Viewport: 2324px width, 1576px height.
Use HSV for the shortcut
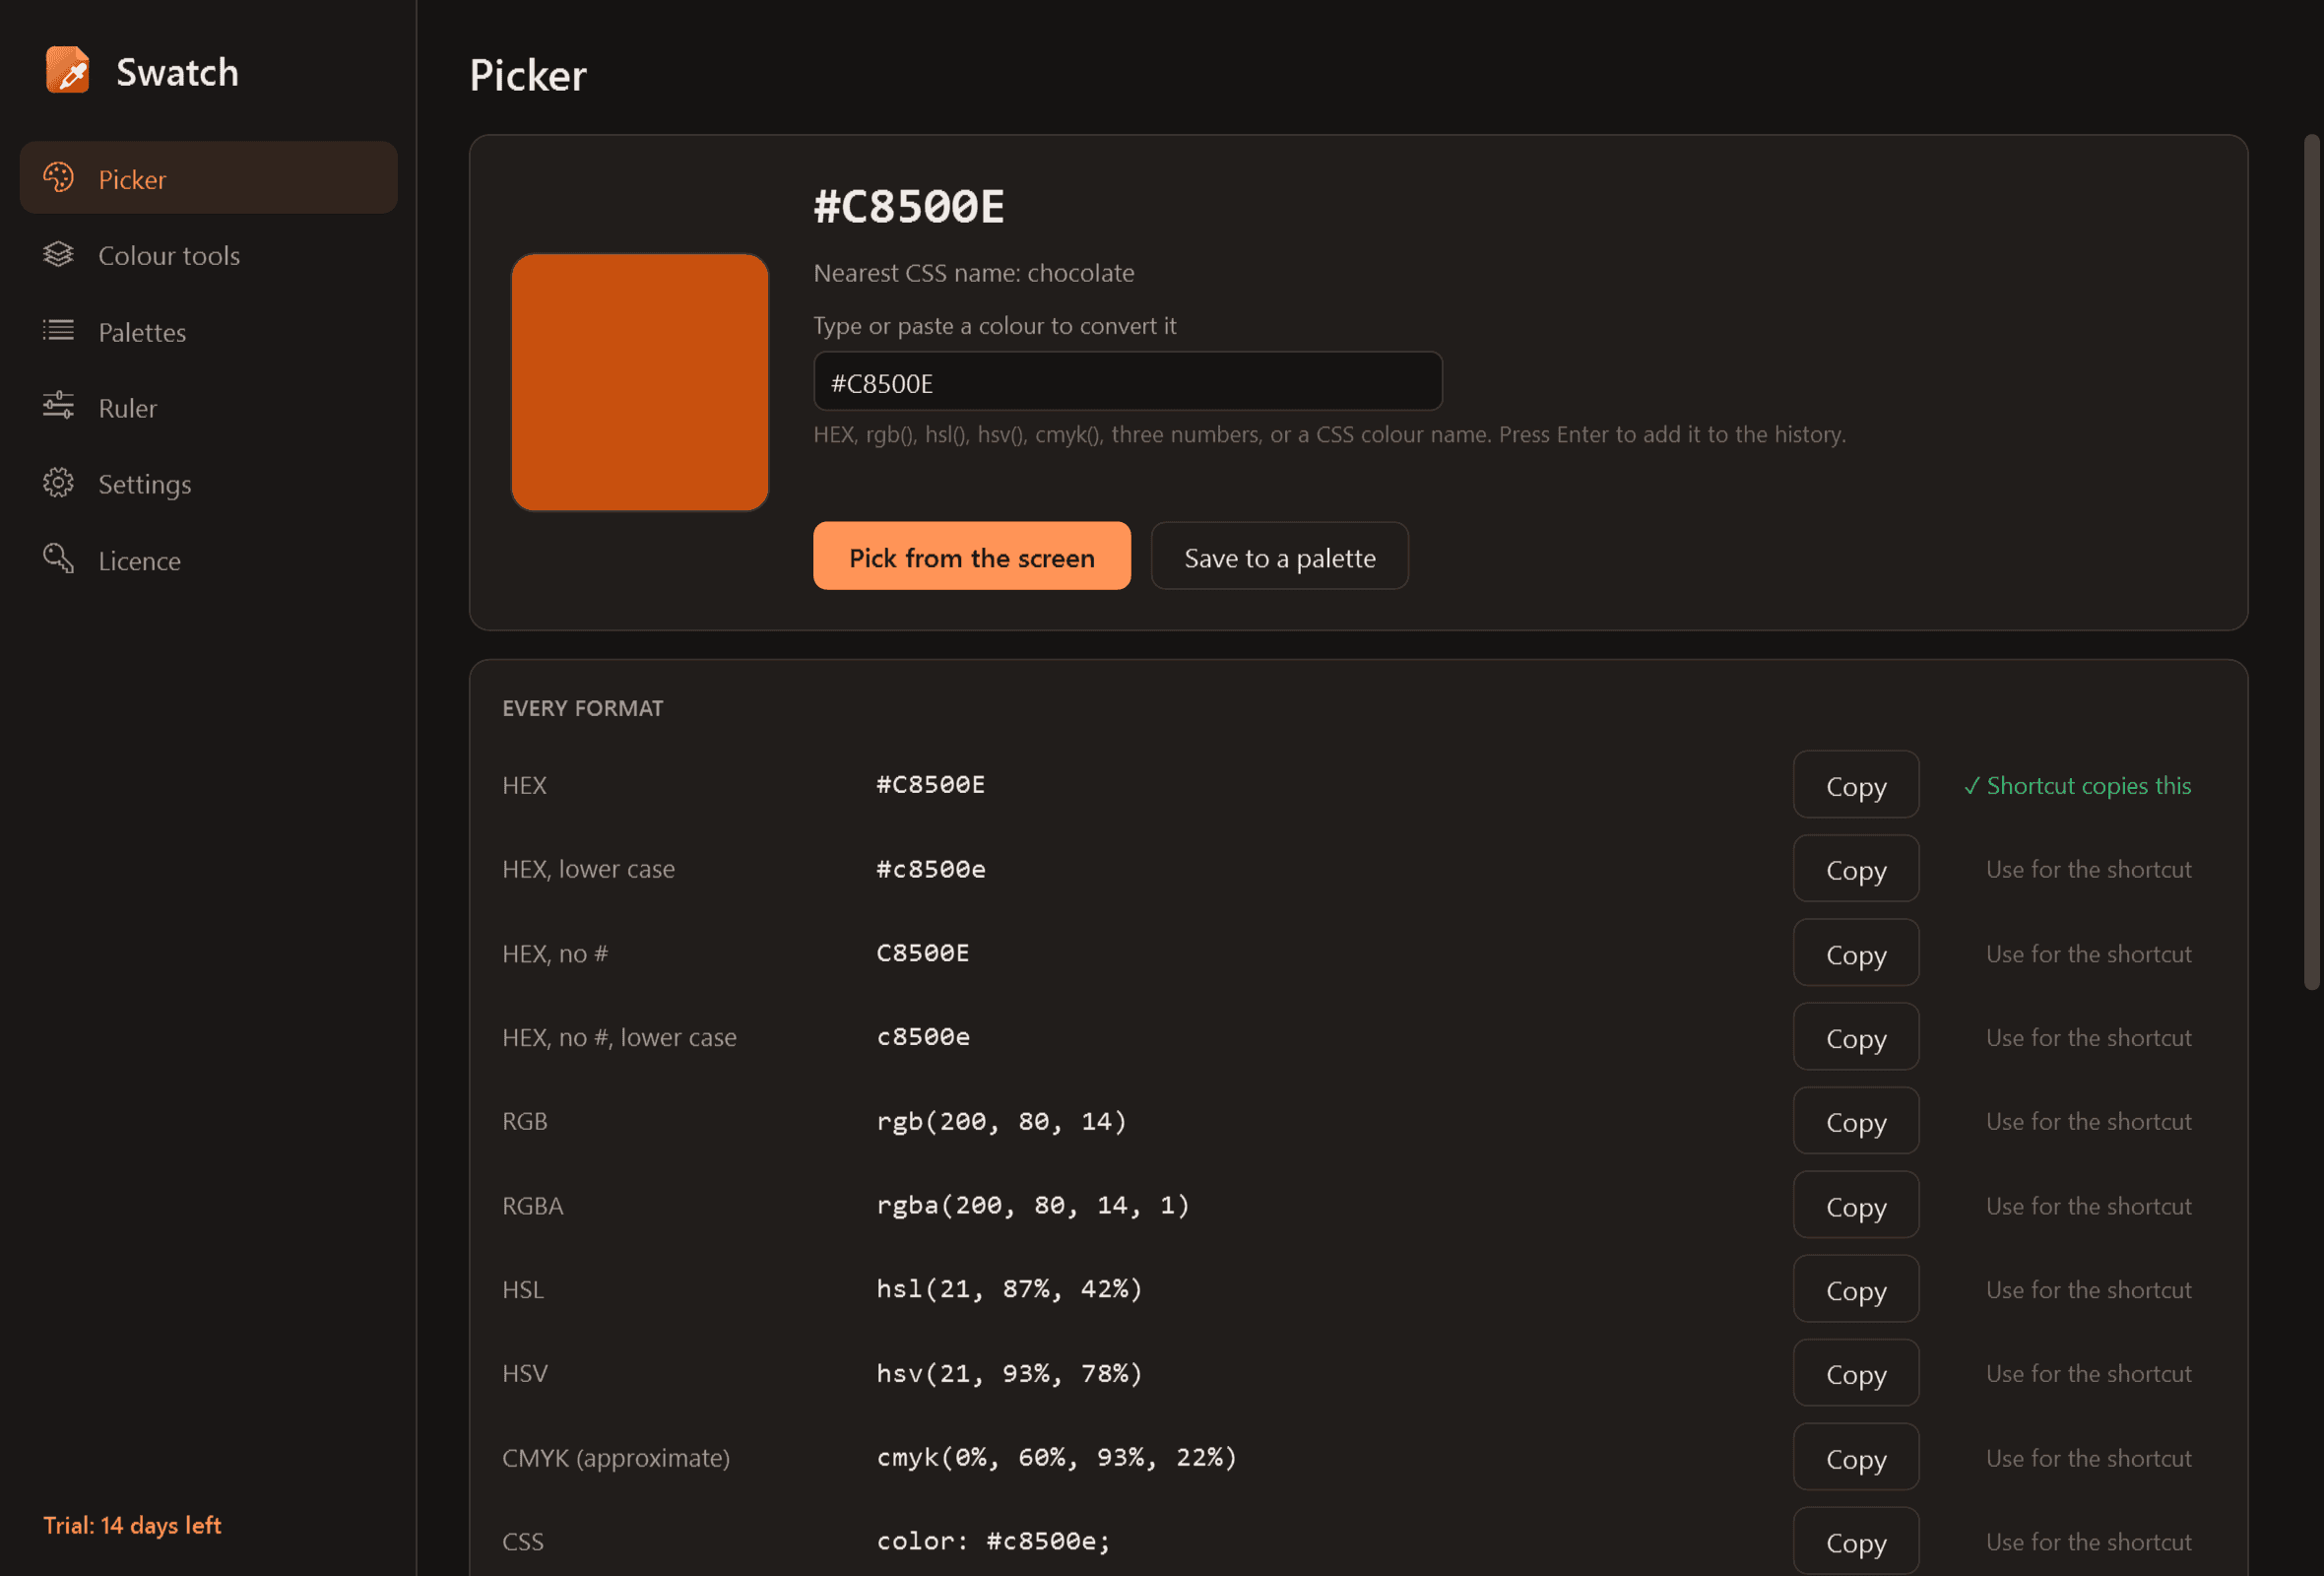coord(2088,1373)
